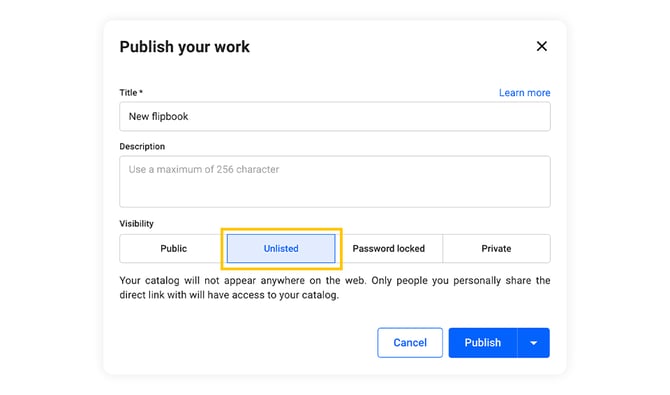Screen dimensions: 670x395
Task: Switch visibility to Private
Action: pyautogui.click(x=497, y=248)
